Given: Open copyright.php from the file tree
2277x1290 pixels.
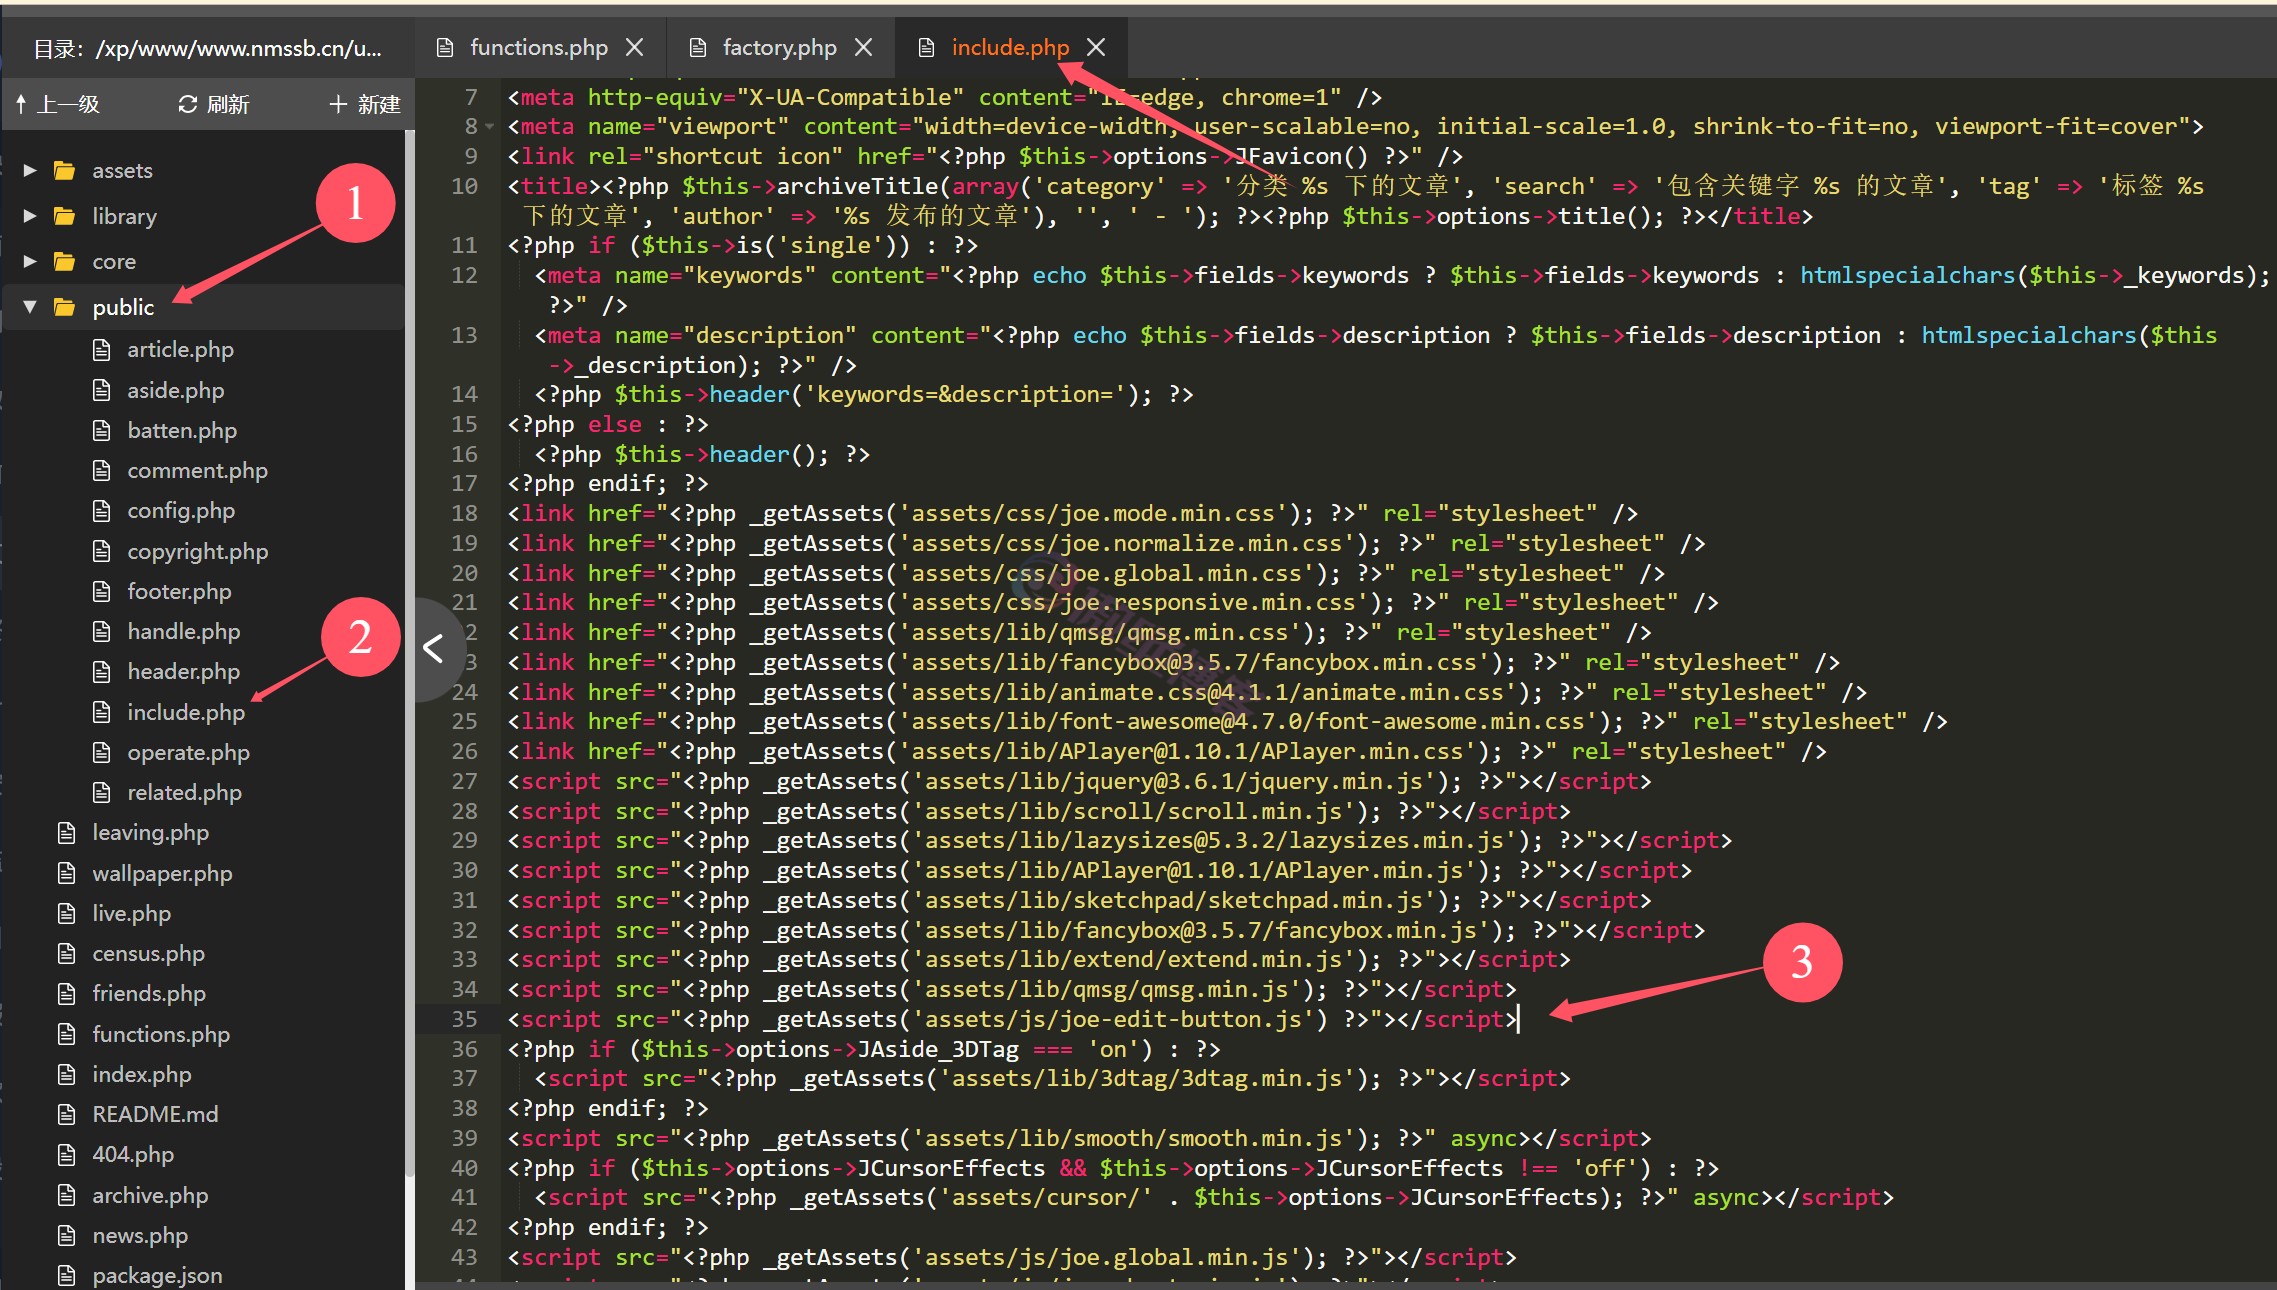Looking at the screenshot, I should [x=198, y=551].
